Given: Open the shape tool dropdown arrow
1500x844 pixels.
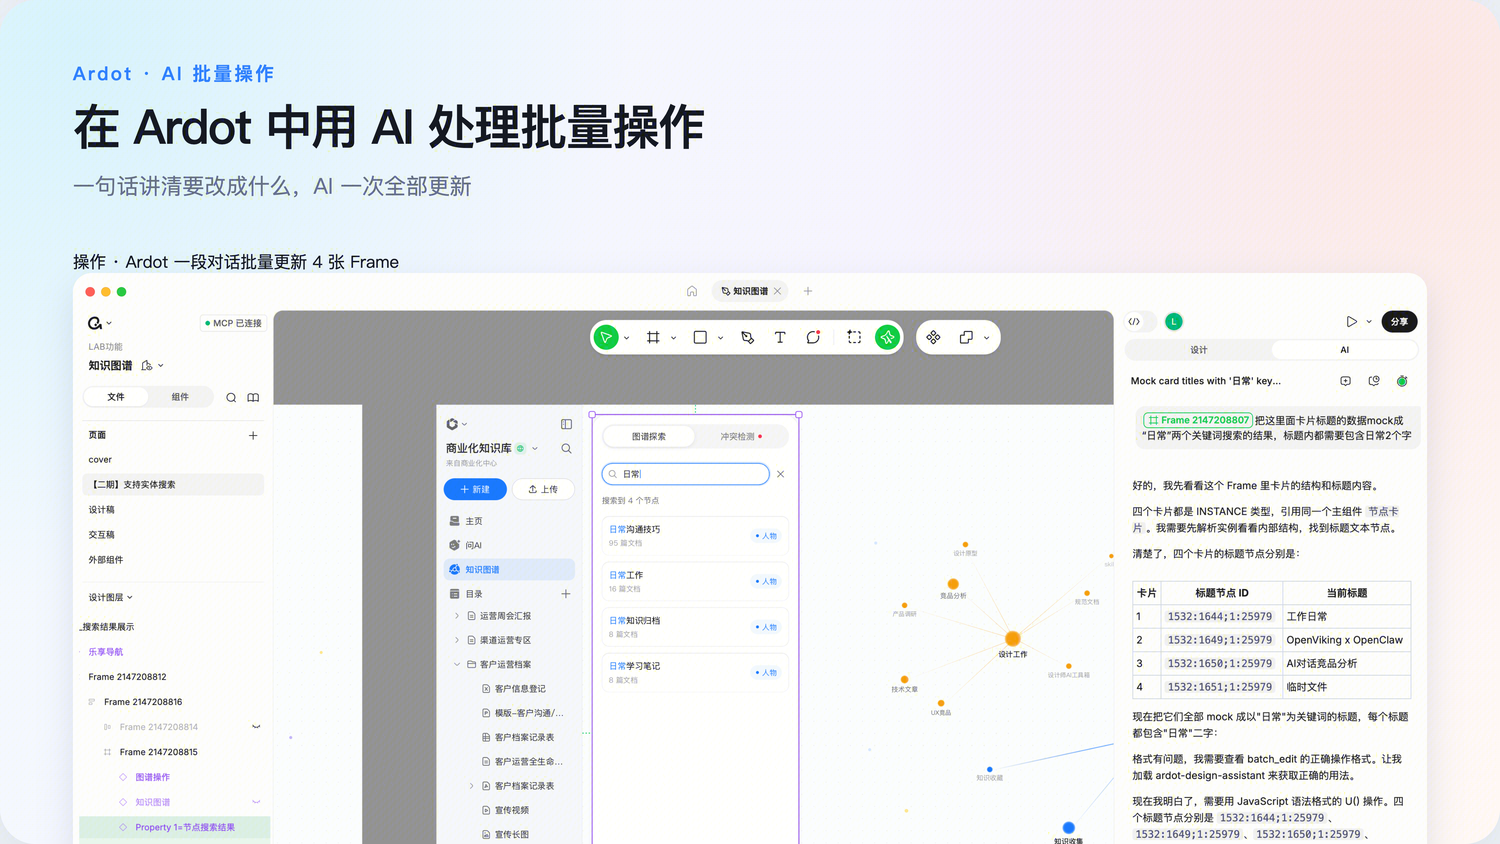Looking at the screenshot, I should pyautogui.click(x=720, y=338).
